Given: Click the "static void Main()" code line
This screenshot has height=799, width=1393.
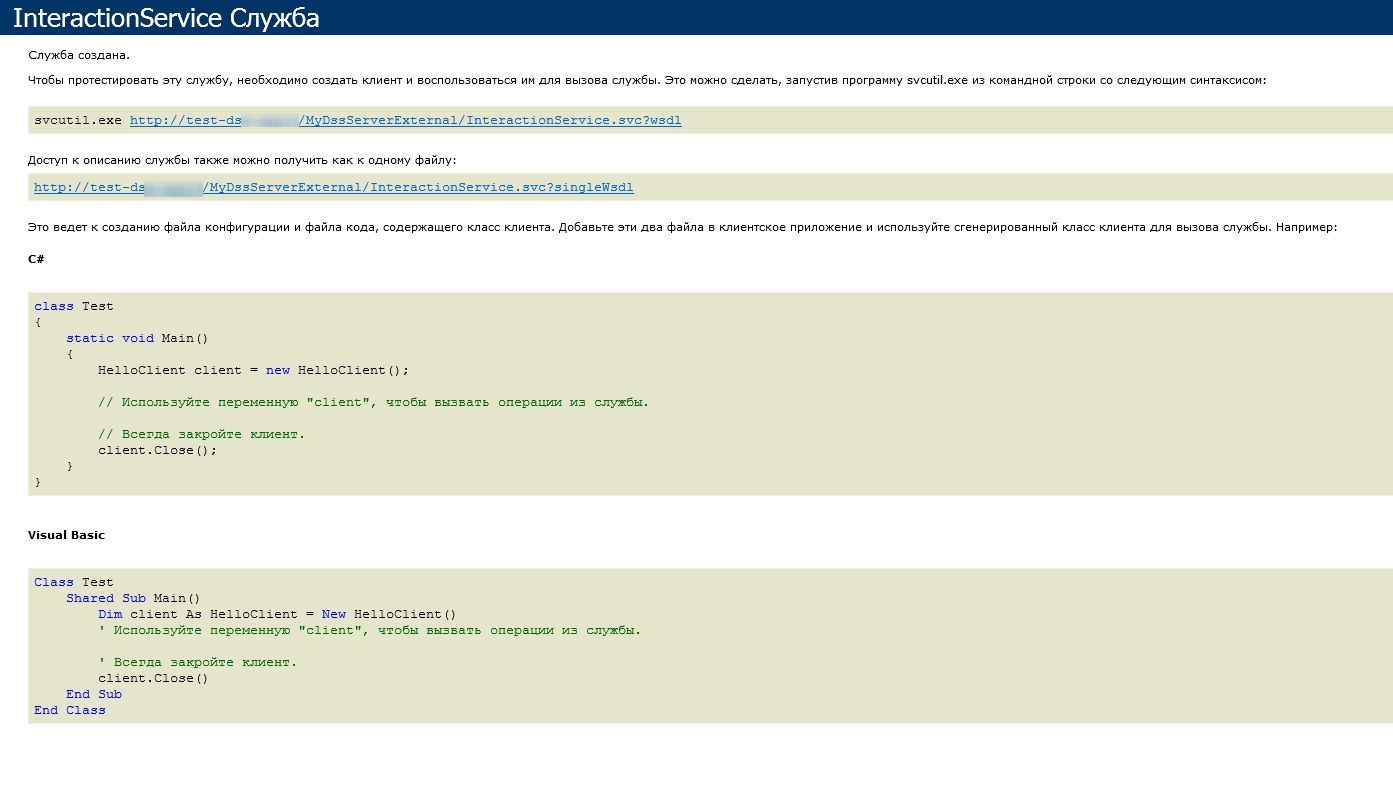Looking at the screenshot, I should pos(137,338).
